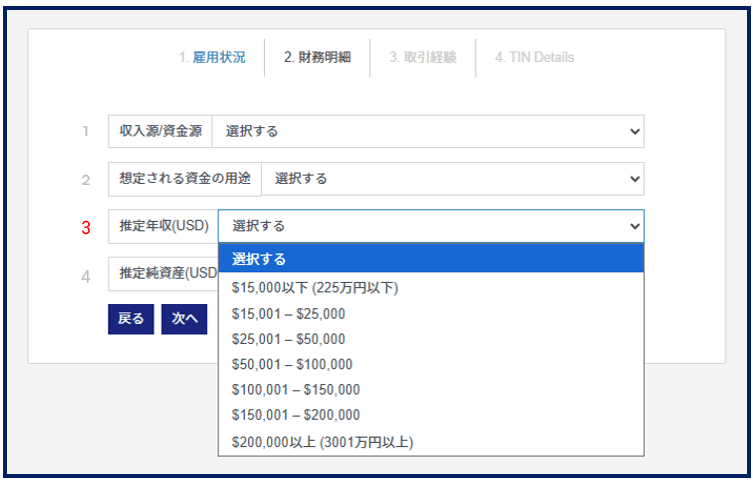Pick $100,001 – $150,000 annual income
Image resolution: width=753 pixels, height=482 pixels.
(295, 390)
